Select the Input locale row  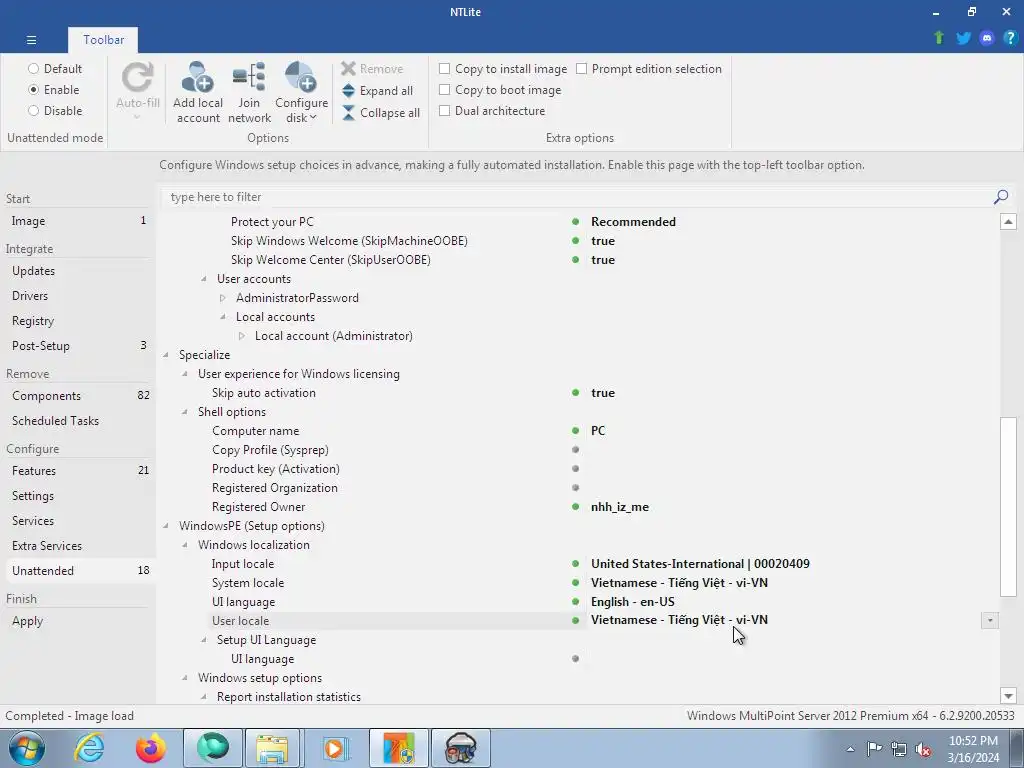pyautogui.click(x=578, y=564)
